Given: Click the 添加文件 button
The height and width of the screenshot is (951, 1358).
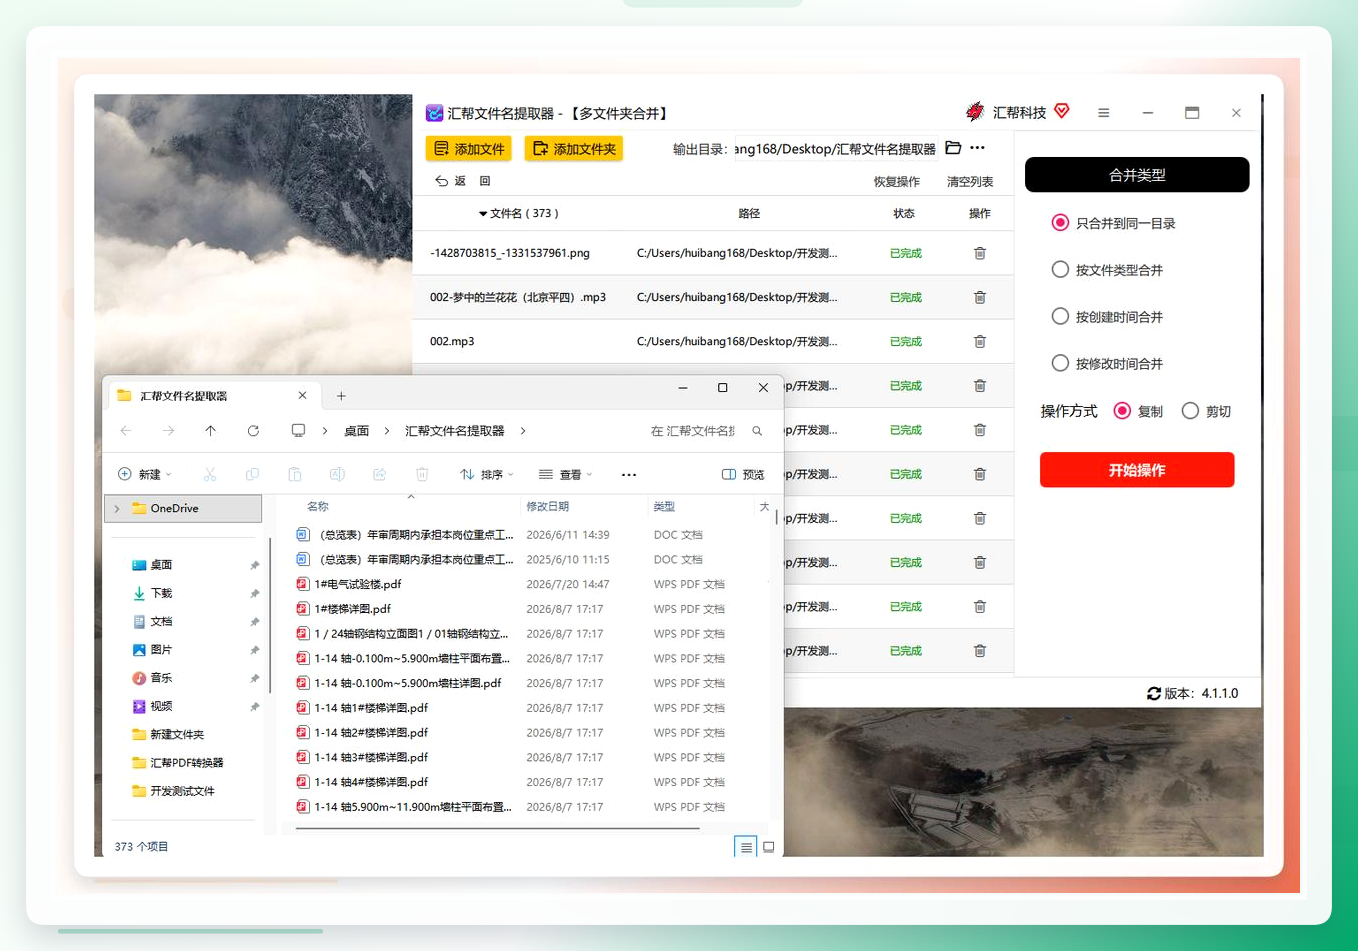Looking at the screenshot, I should point(469,149).
